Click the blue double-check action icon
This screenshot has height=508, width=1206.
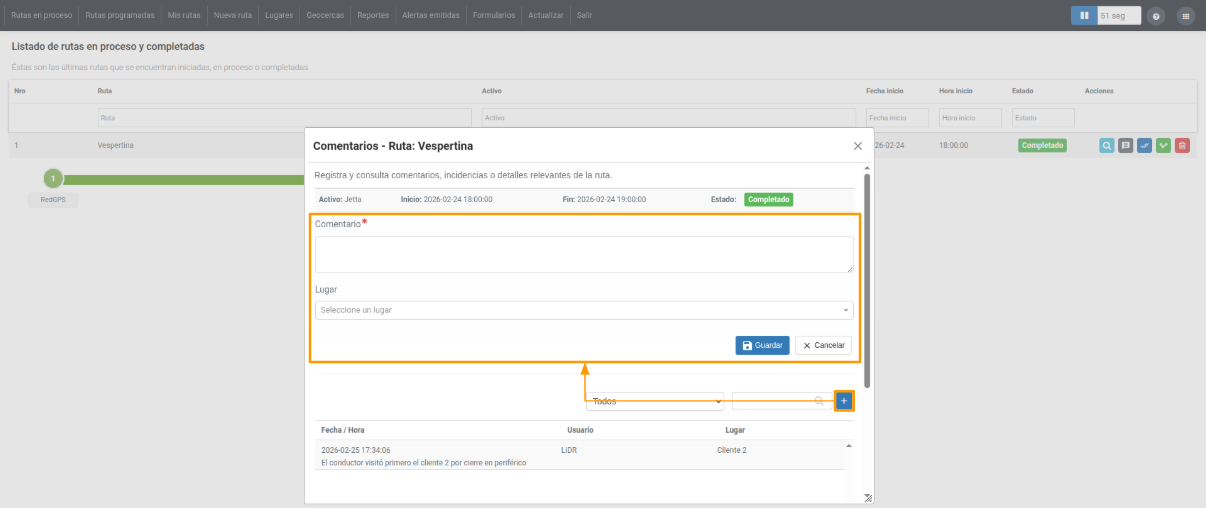(1145, 145)
